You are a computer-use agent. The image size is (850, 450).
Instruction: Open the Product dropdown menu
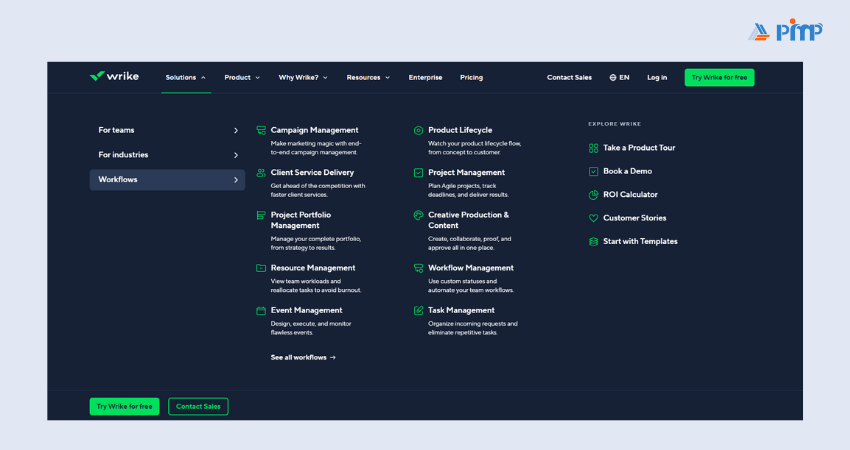[242, 78]
